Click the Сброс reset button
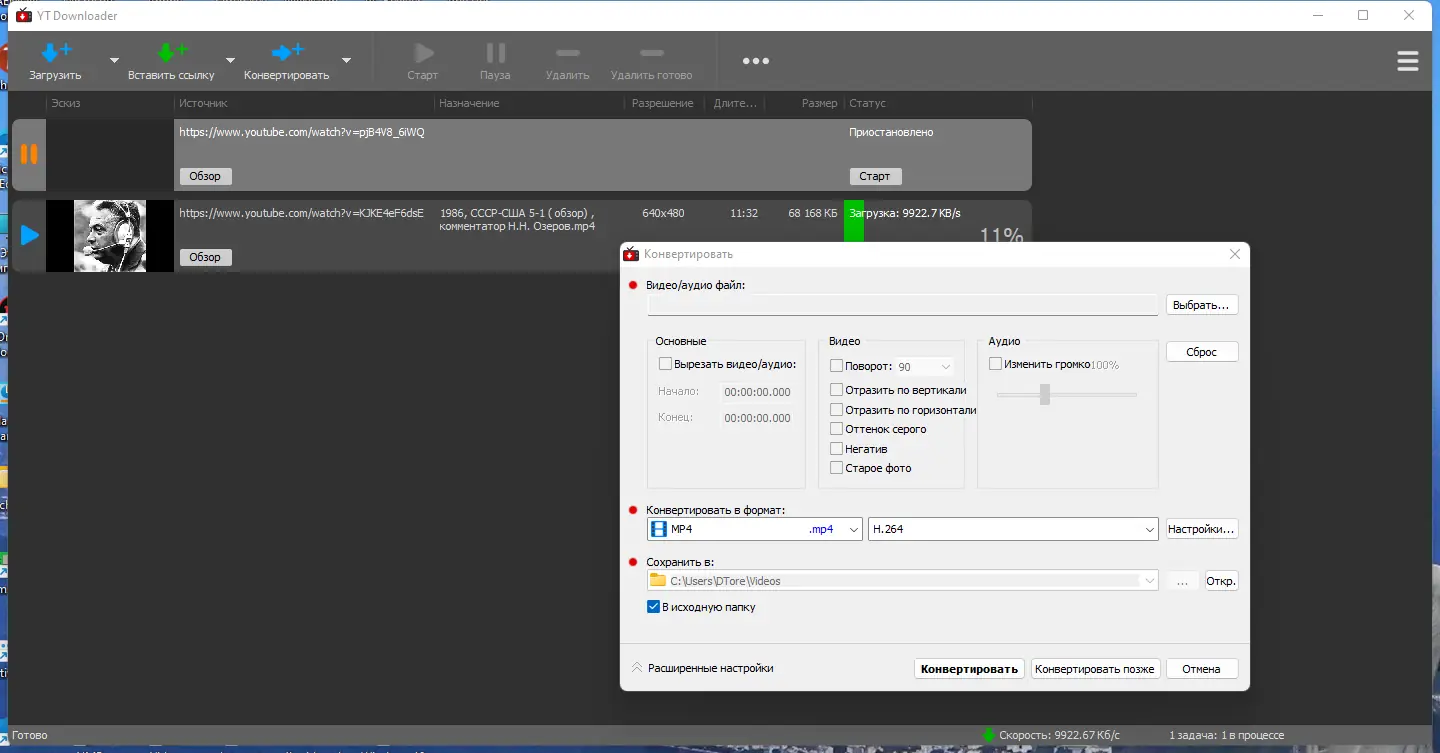This screenshot has width=1440, height=753. [1202, 352]
